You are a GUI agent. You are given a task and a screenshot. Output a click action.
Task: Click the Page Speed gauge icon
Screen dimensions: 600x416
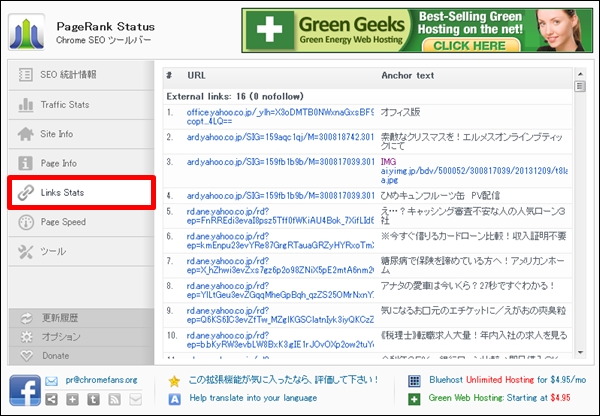26,222
